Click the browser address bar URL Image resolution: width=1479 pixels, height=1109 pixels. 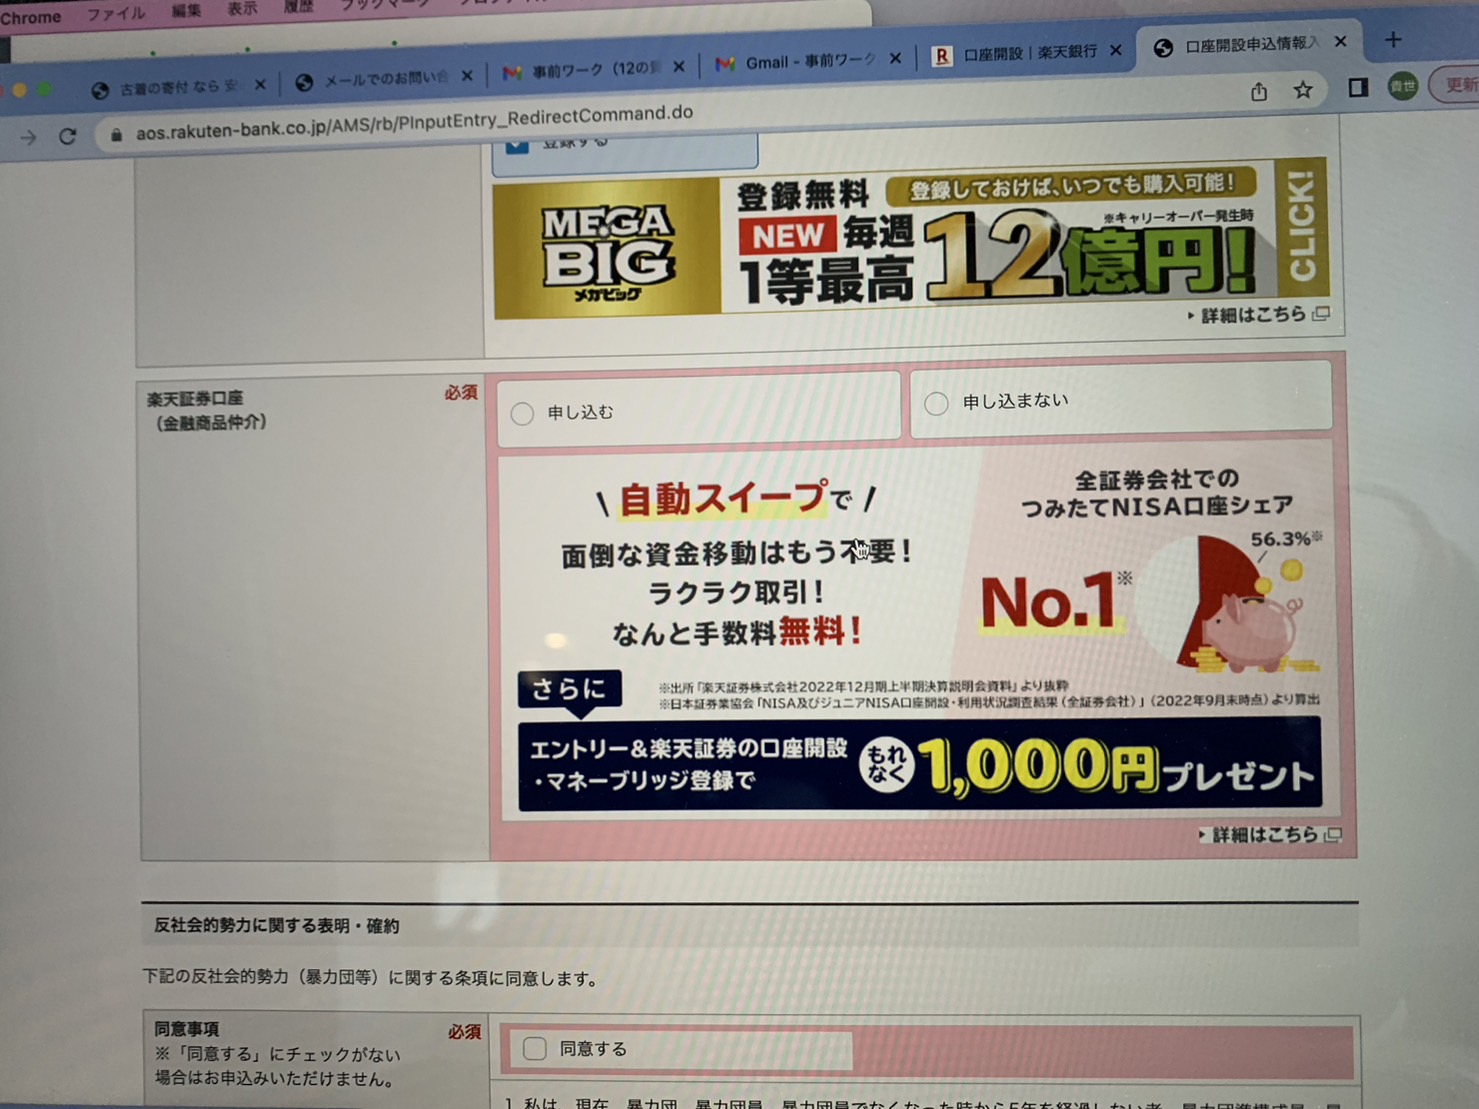[414, 120]
